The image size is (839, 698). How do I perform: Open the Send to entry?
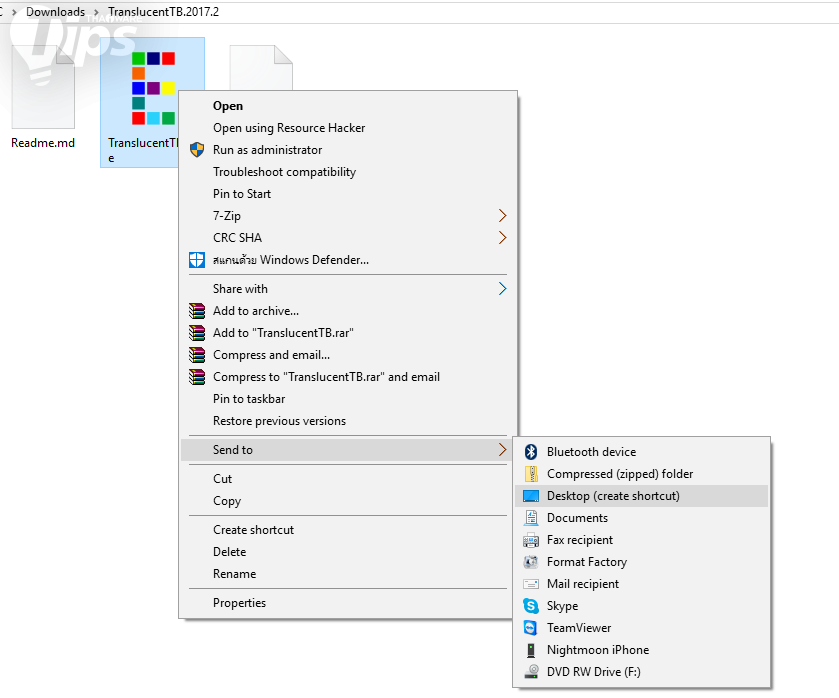tap(348, 450)
